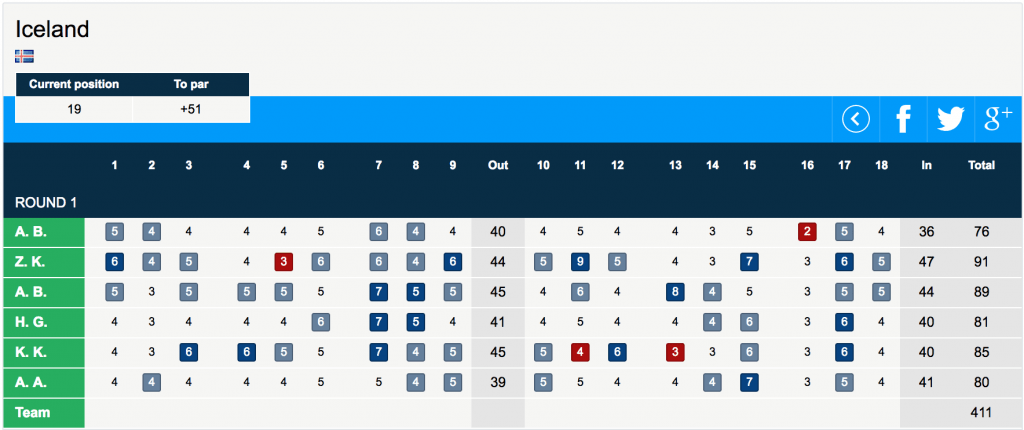Image resolution: width=1024 pixels, height=430 pixels.
Task: Click the Total column header
Action: 981,165
